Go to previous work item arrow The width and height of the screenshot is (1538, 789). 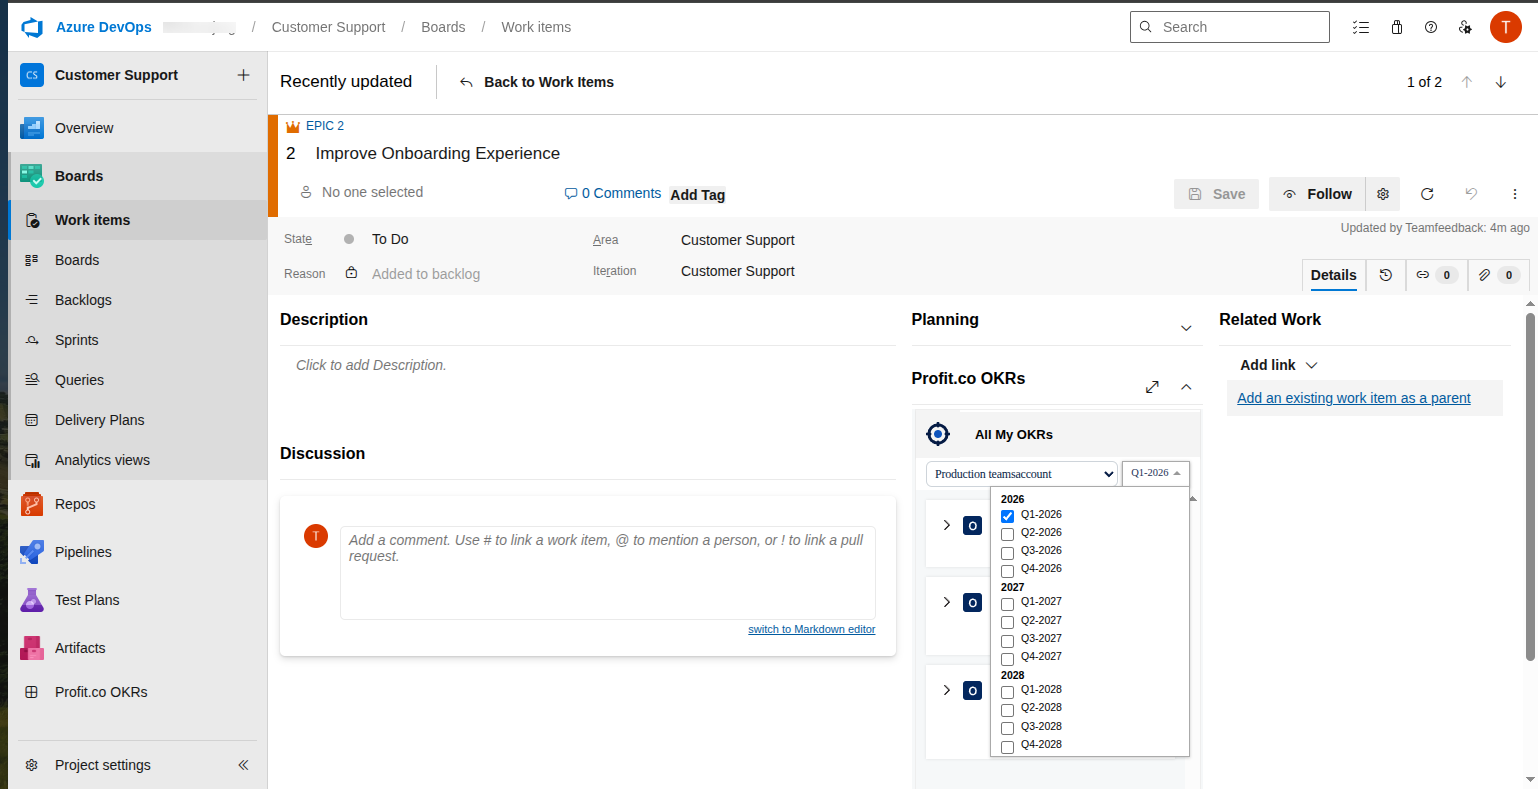coord(1467,82)
